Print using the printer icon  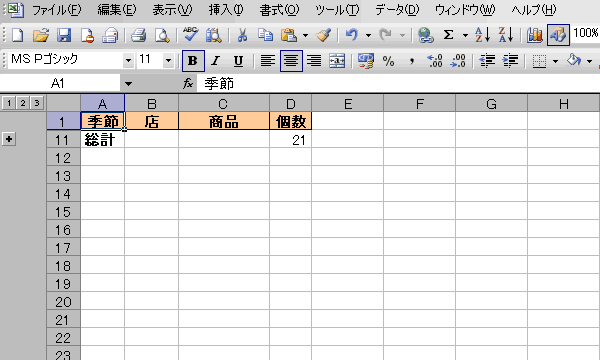pyautogui.click(x=139, y=35)
